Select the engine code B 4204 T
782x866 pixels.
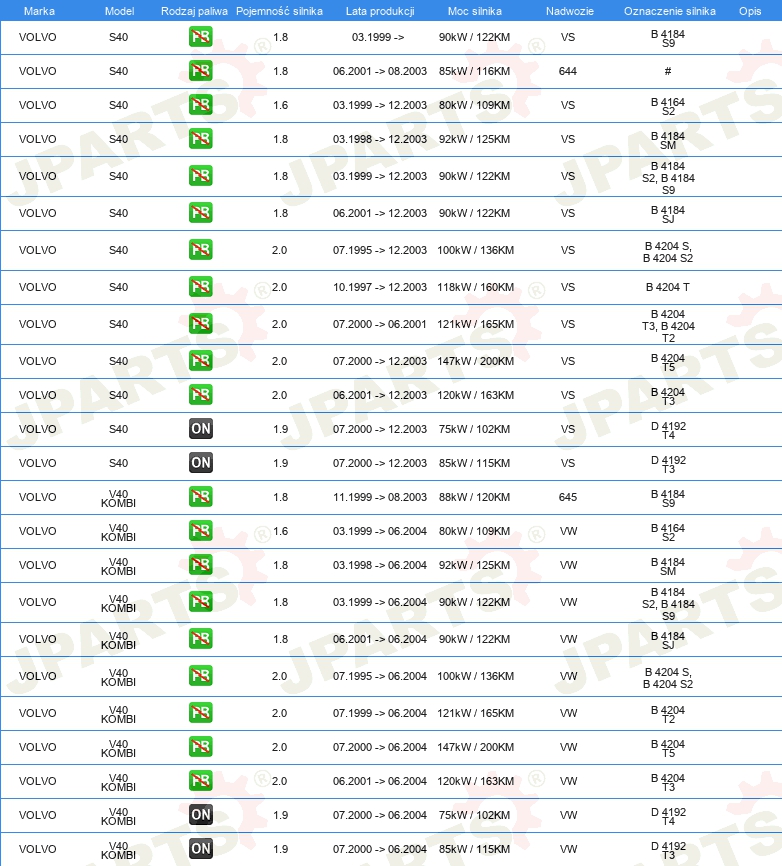(668, 287)
